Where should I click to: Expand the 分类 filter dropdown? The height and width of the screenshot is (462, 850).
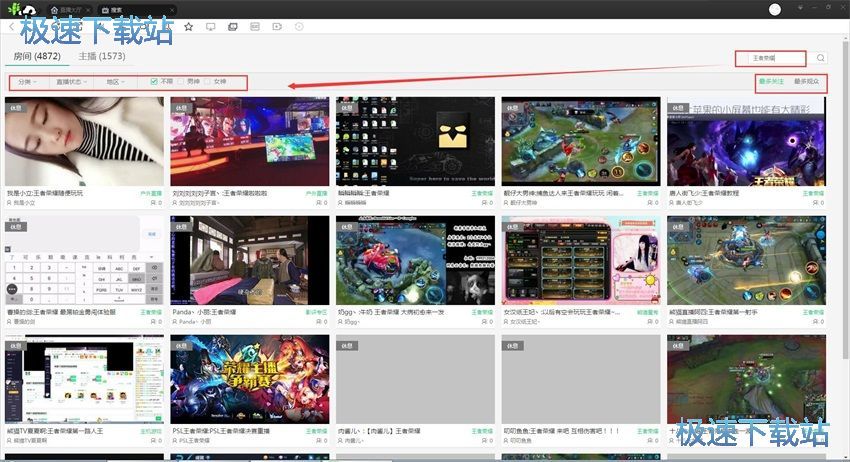(27, 82)
